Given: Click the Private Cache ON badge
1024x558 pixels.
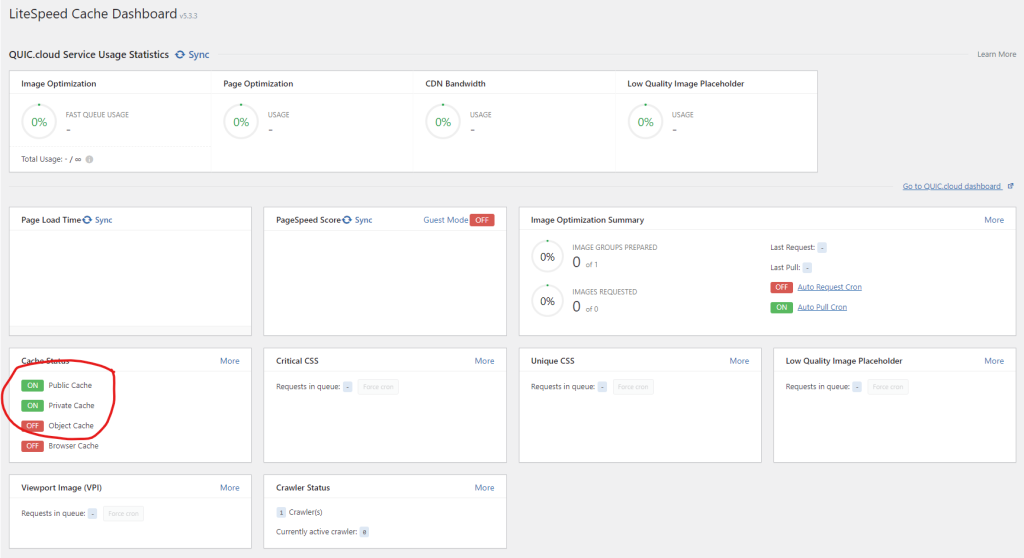Looking at the screenshot, I should 32,406.
